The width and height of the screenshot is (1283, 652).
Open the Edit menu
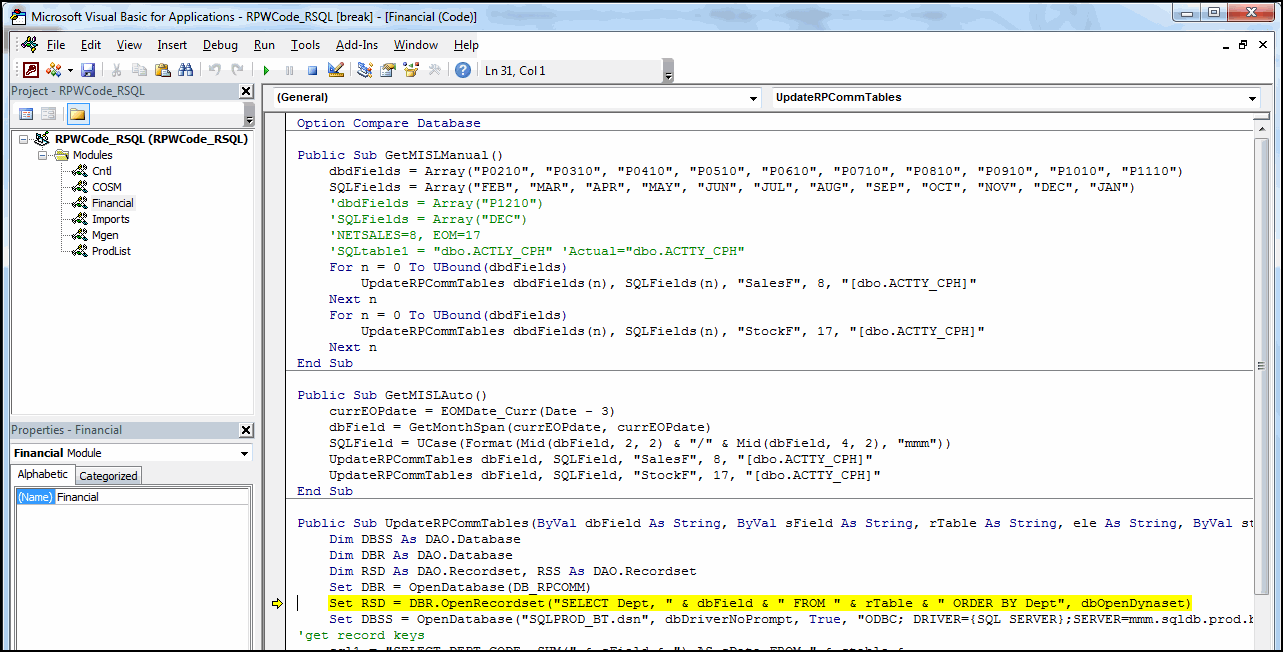(x=91, y=45)
